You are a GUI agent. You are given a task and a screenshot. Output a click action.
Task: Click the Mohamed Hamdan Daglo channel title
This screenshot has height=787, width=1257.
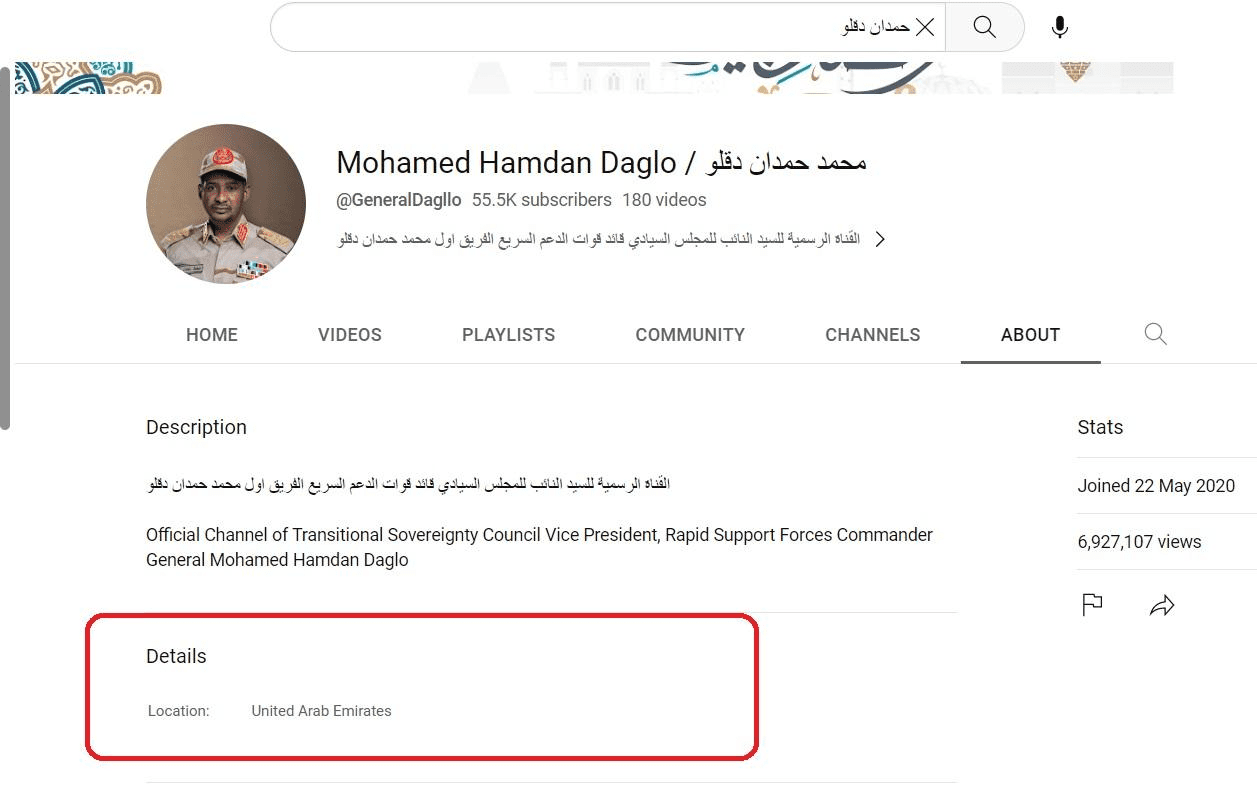click(x=601, y=162)
